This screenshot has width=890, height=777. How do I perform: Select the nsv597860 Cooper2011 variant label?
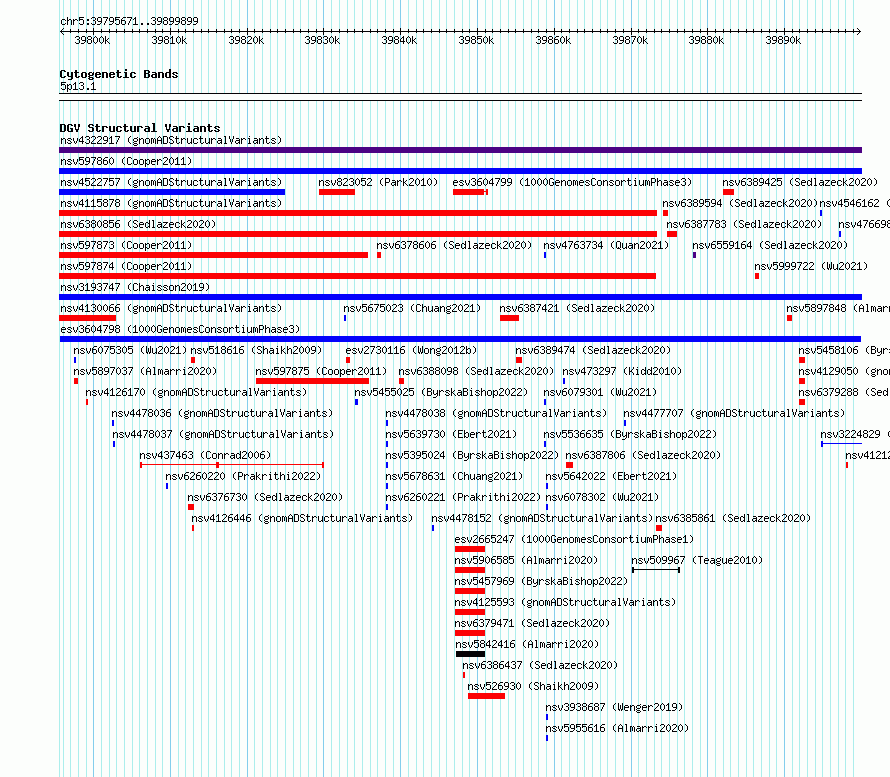[x=126, y=161]
